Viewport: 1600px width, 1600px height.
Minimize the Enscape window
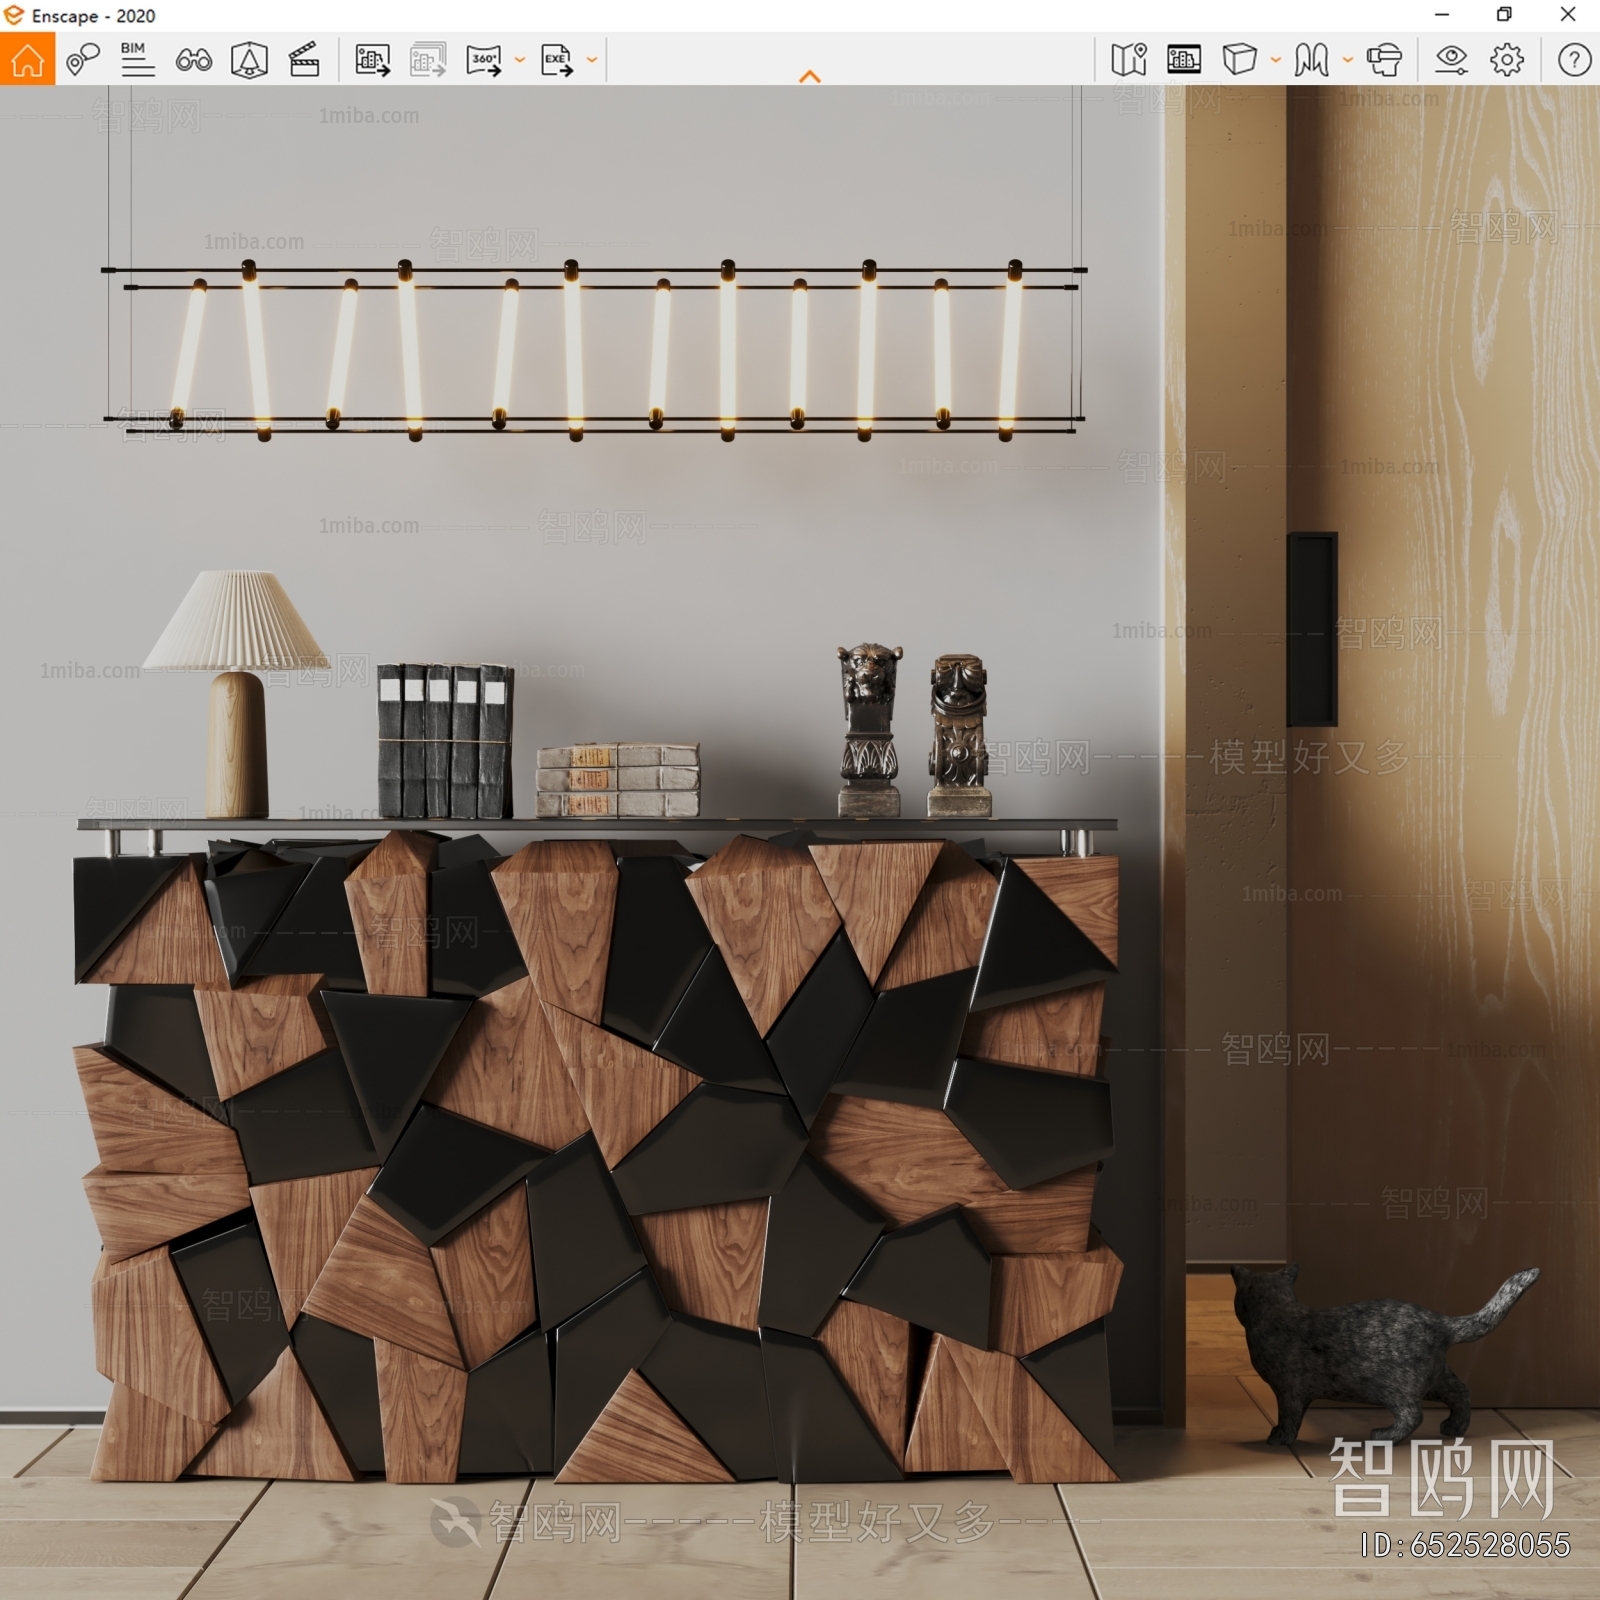(x=1442, y=15)
